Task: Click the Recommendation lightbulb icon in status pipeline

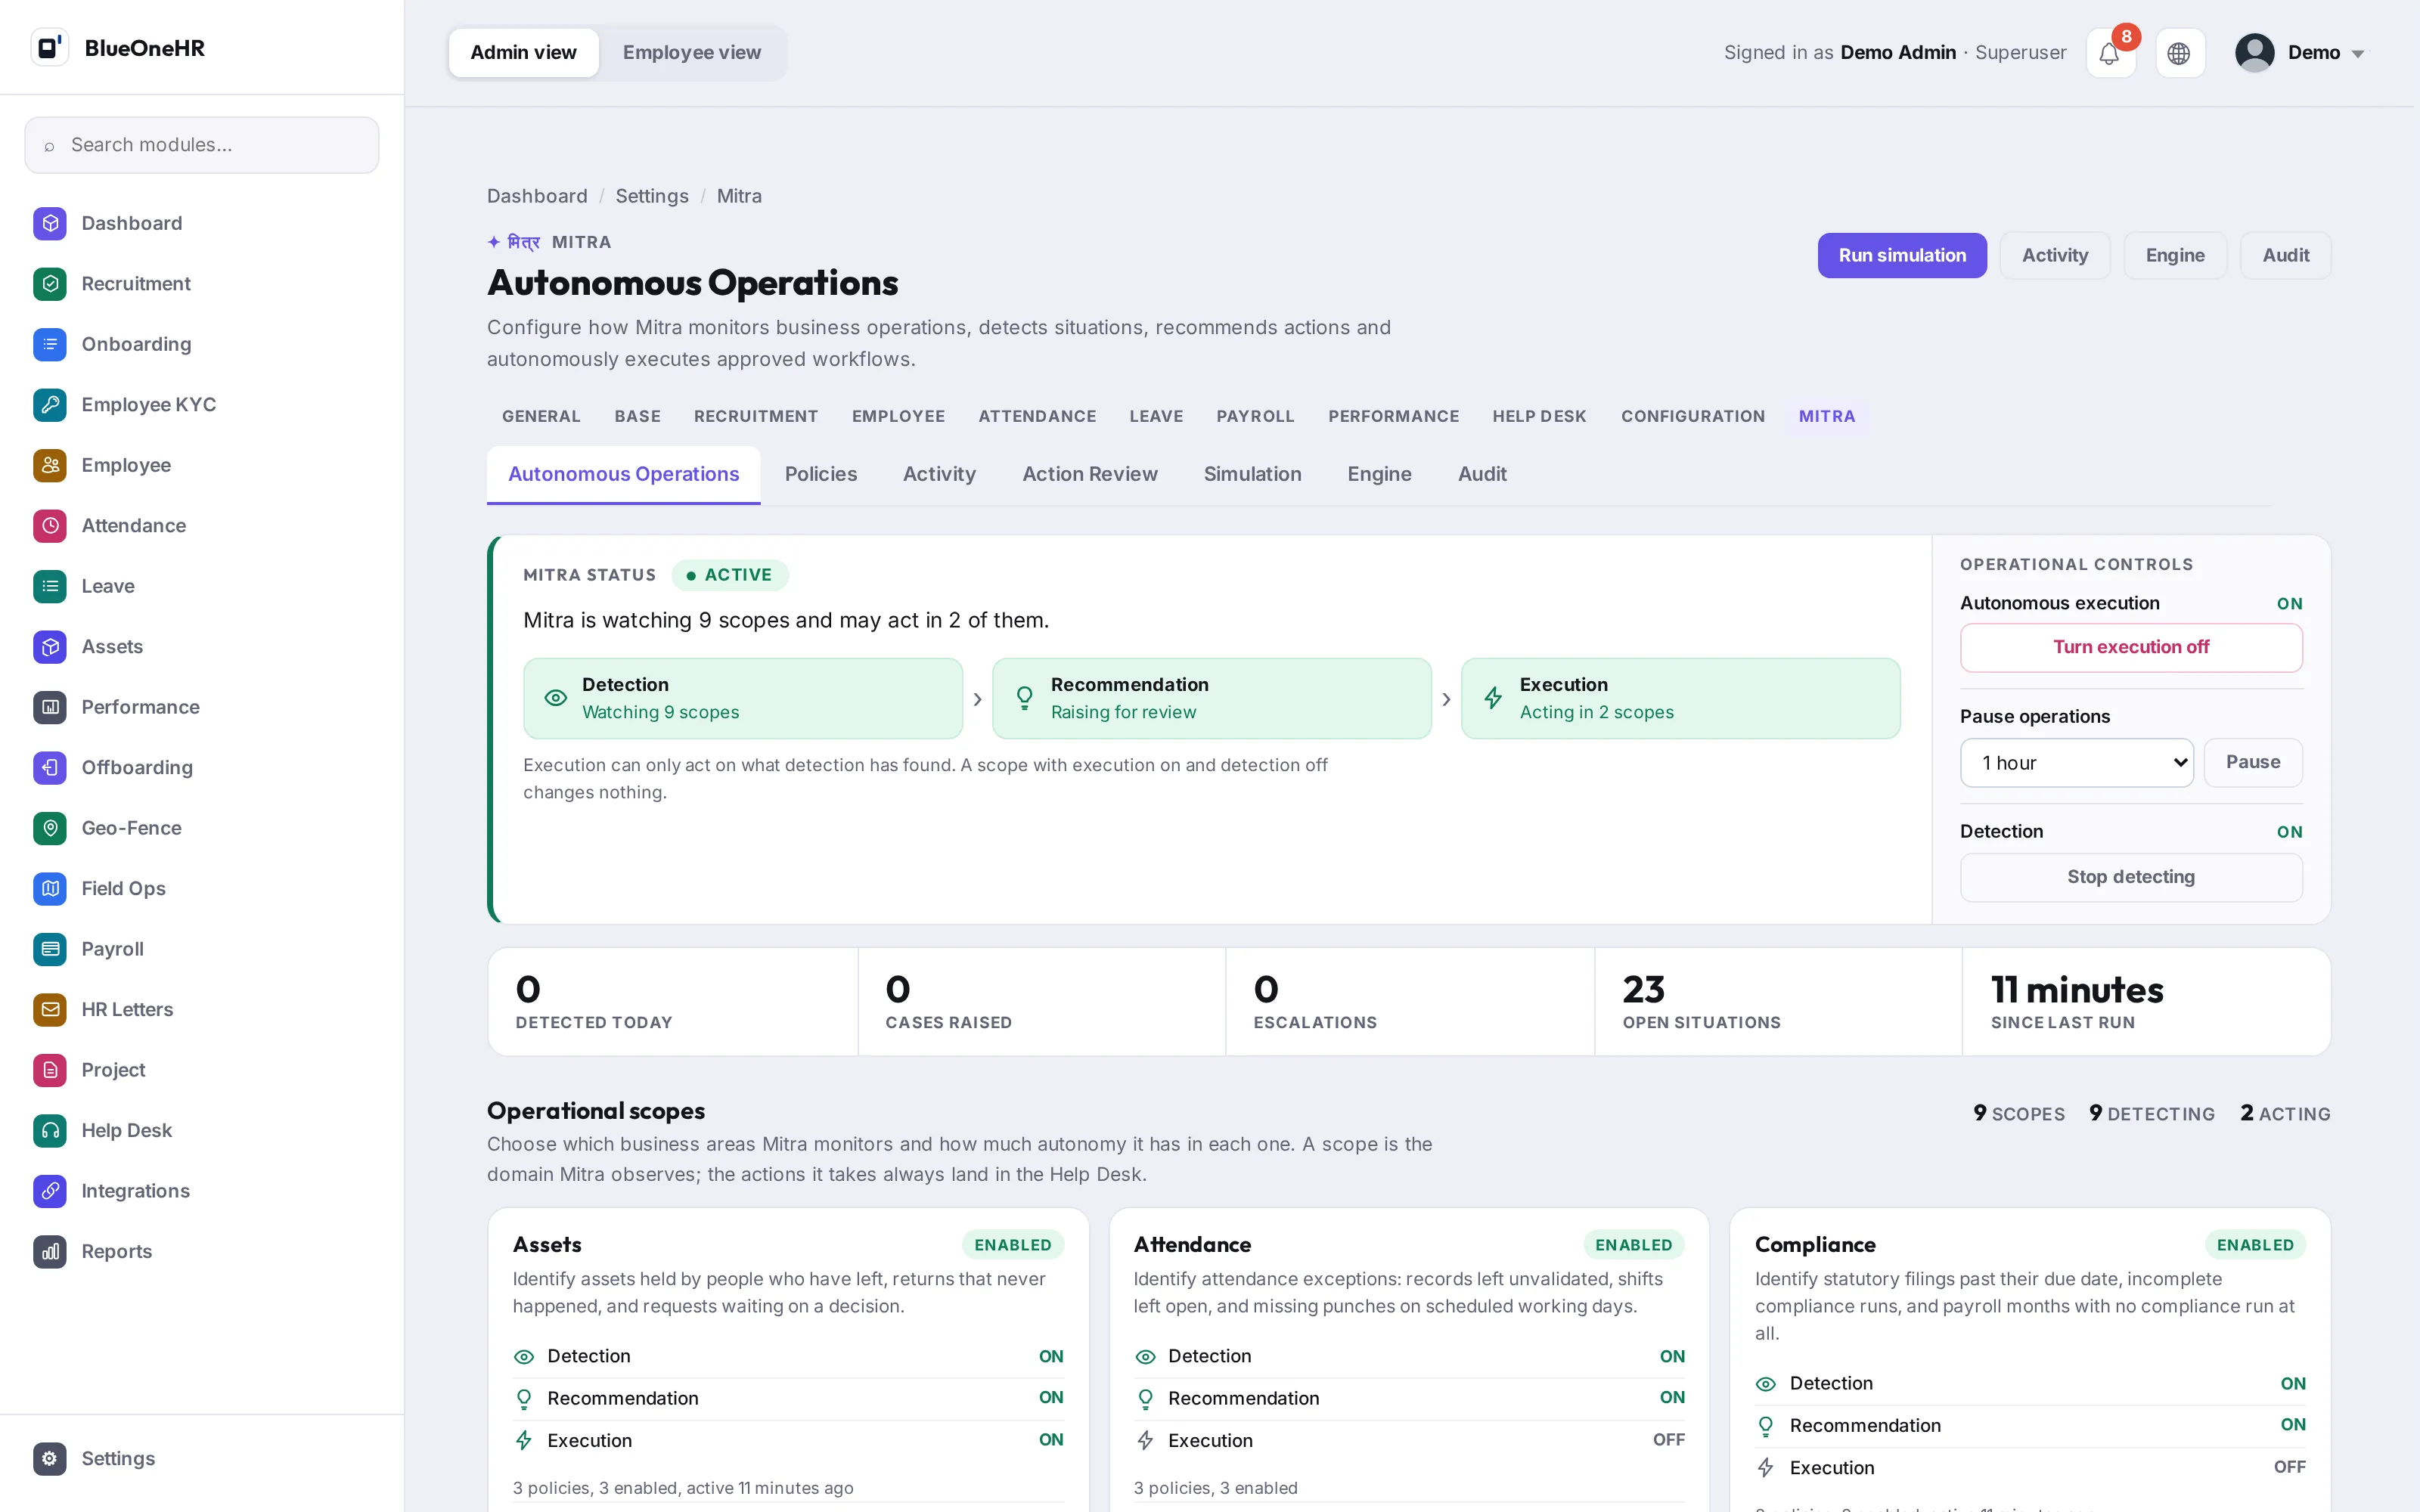Action: (x=1025, y=698)
